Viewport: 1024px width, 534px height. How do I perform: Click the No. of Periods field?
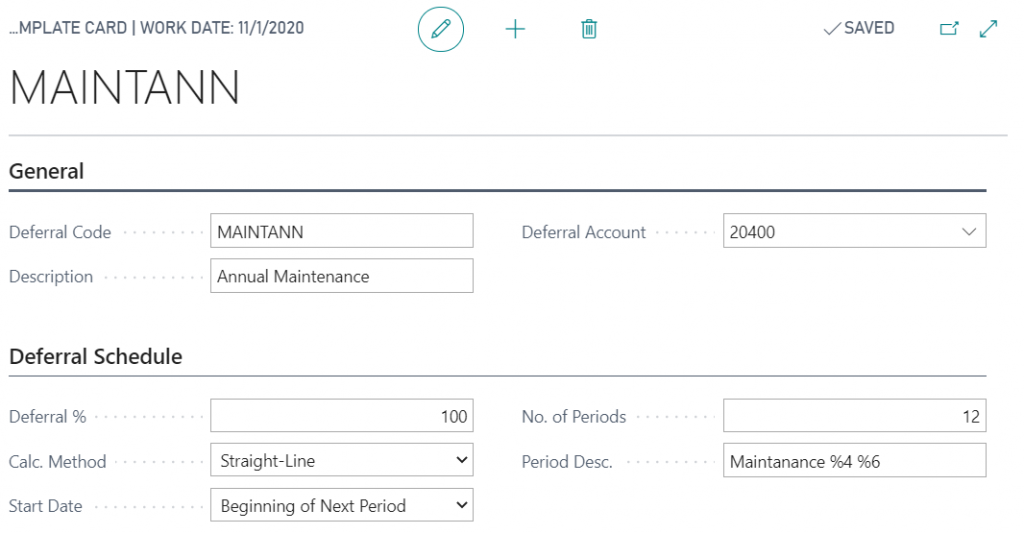[854, 417]
